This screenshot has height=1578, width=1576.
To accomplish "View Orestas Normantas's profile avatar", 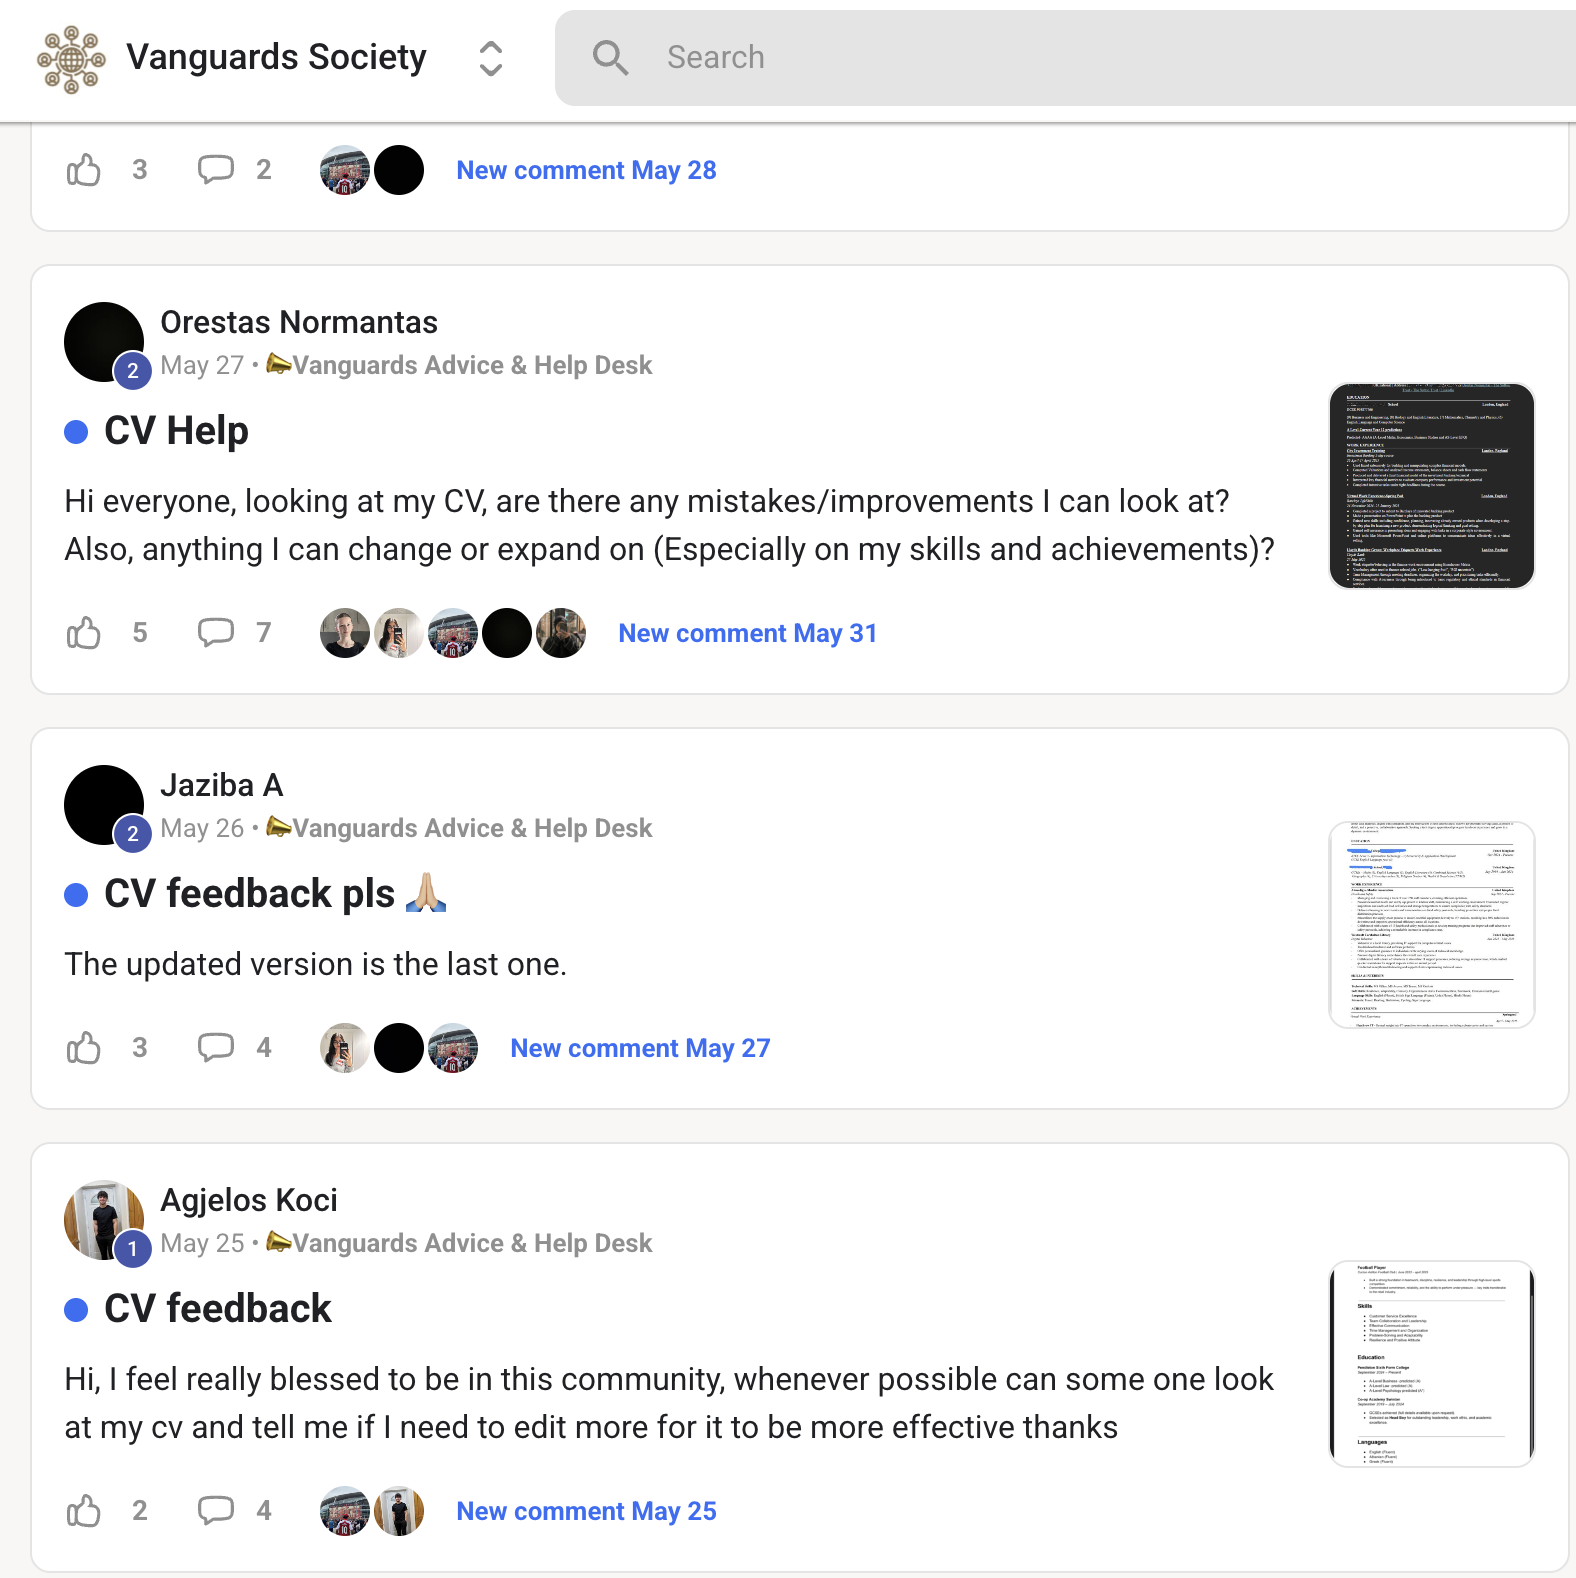I will pyautogui.click(x=104, y=342).
